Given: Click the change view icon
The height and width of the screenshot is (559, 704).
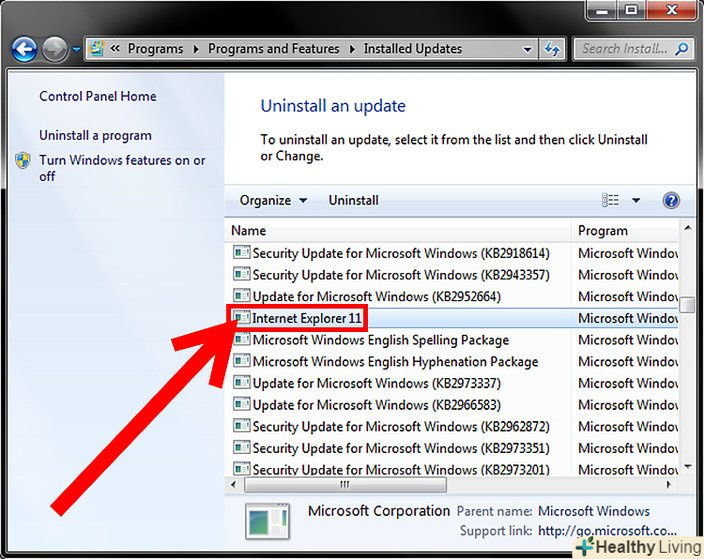Looking at the screenshot, I should point(611,200).
